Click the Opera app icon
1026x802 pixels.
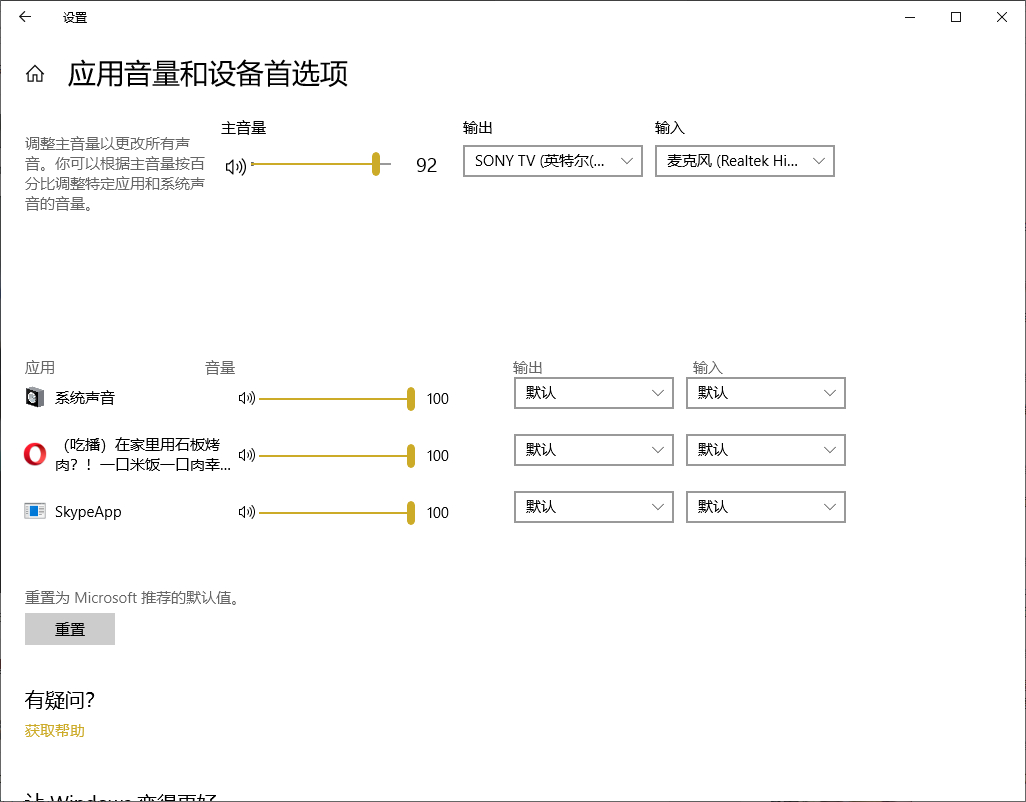coord(35,454)
